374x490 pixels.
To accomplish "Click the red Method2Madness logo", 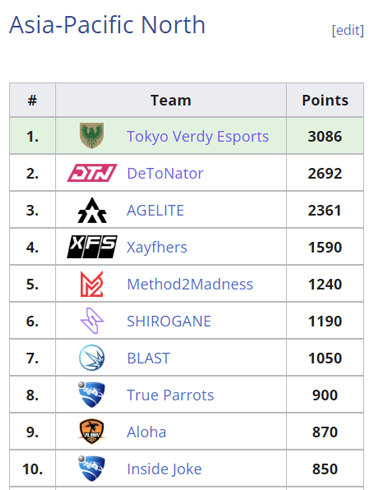I will [x=92, y=284].
